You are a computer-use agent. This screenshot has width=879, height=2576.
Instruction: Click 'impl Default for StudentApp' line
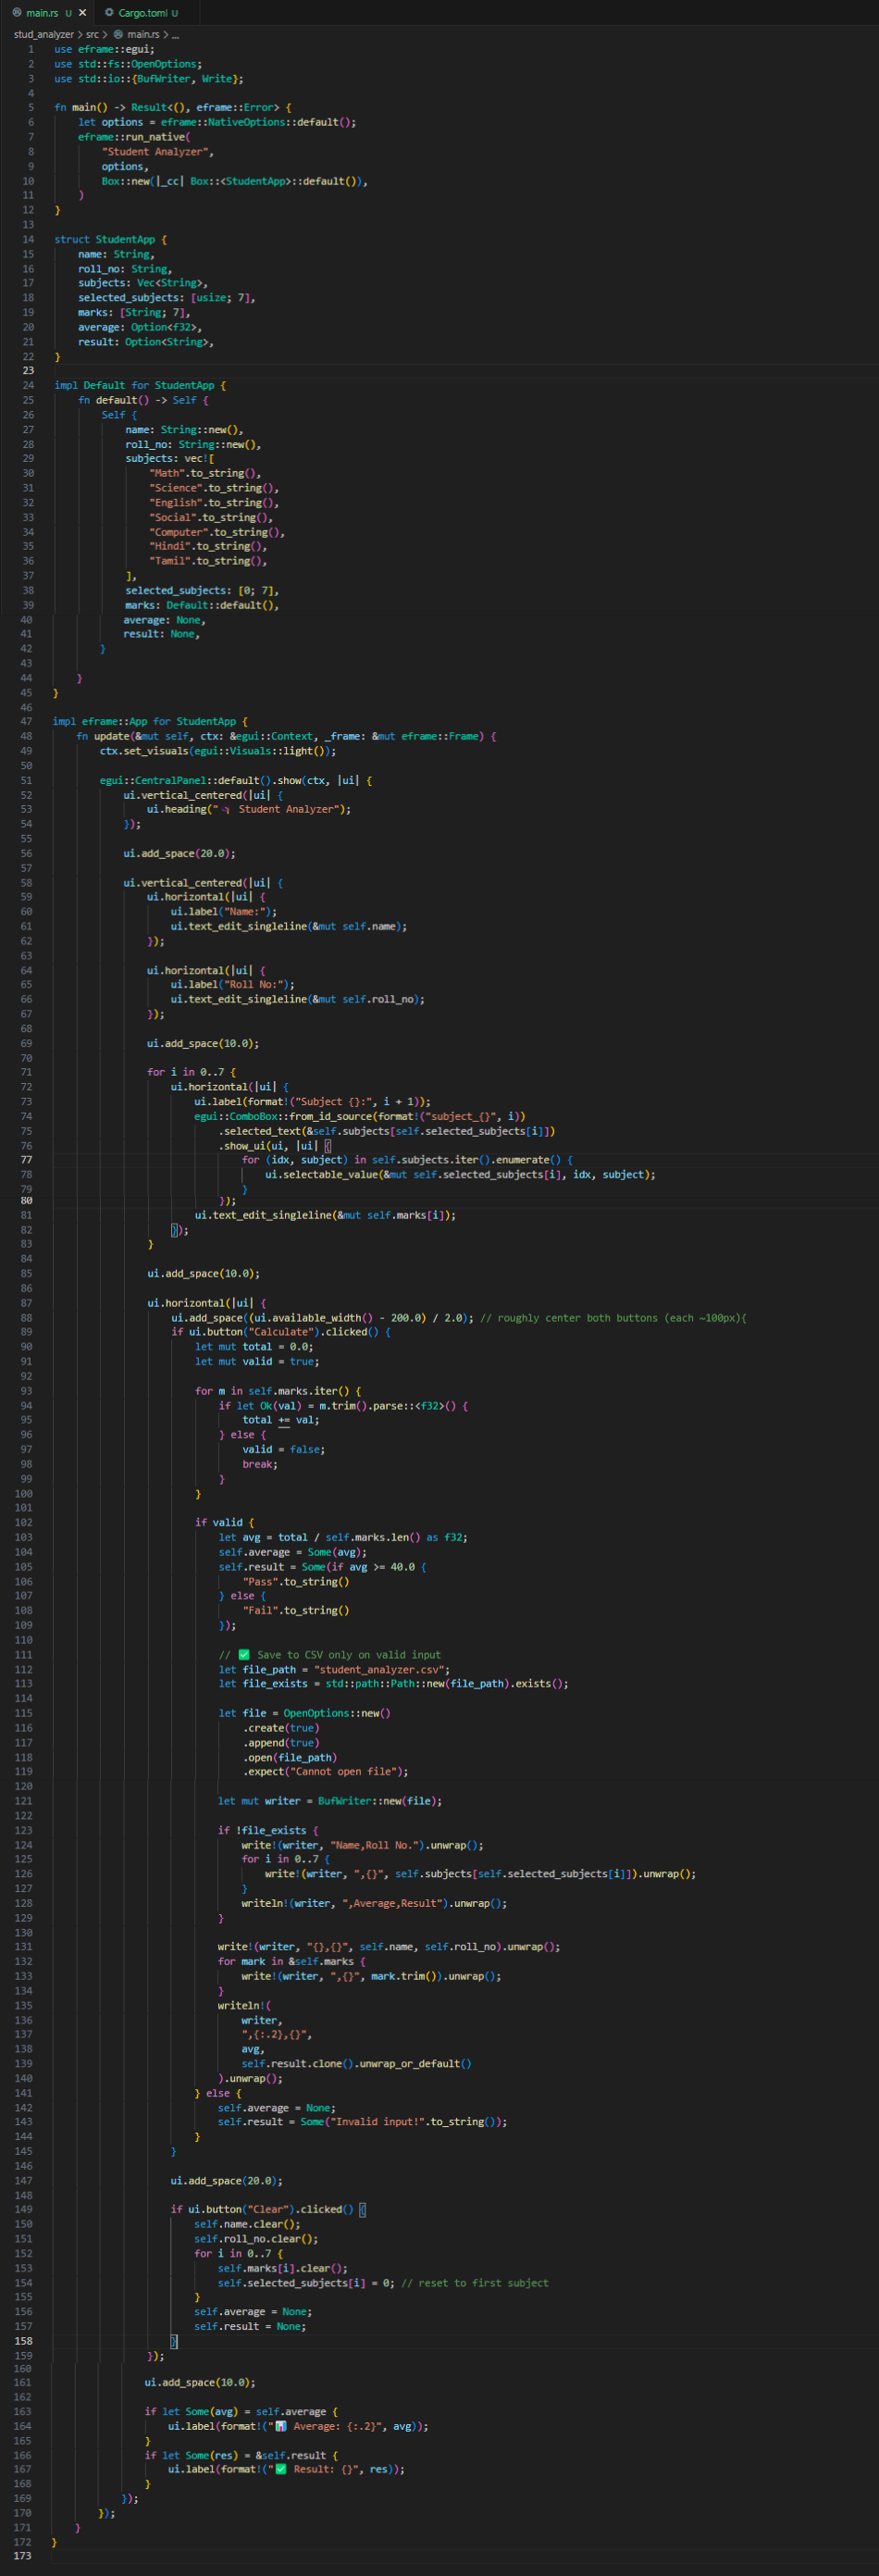(x=140, y=386)
